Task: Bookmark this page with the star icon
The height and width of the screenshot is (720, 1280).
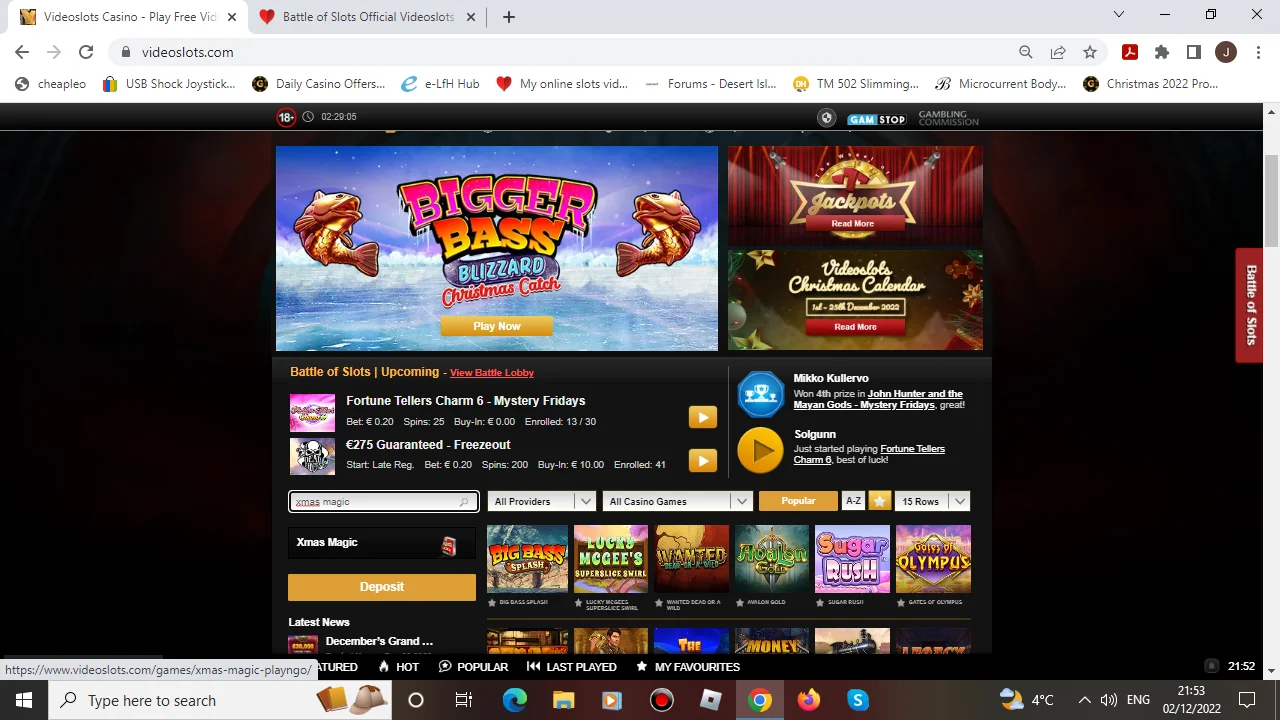Action: point(1090,52)
